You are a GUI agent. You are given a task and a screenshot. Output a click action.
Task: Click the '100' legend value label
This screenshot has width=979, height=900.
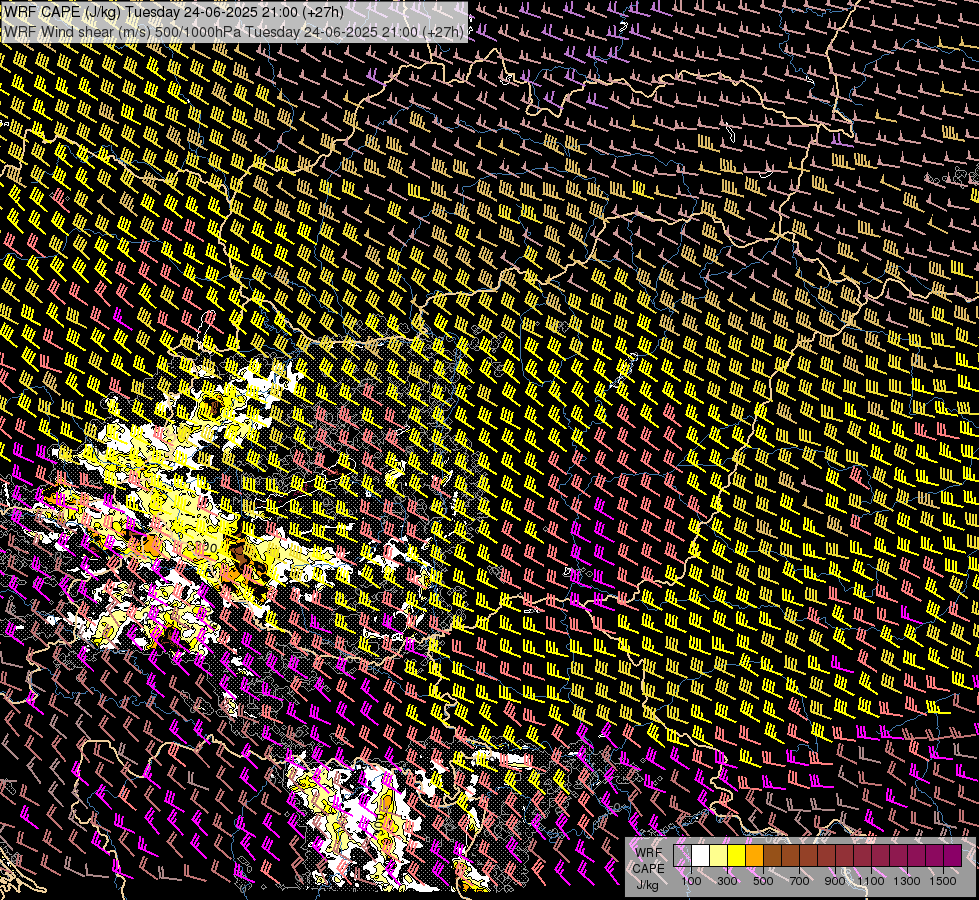[x=691, y=881]
